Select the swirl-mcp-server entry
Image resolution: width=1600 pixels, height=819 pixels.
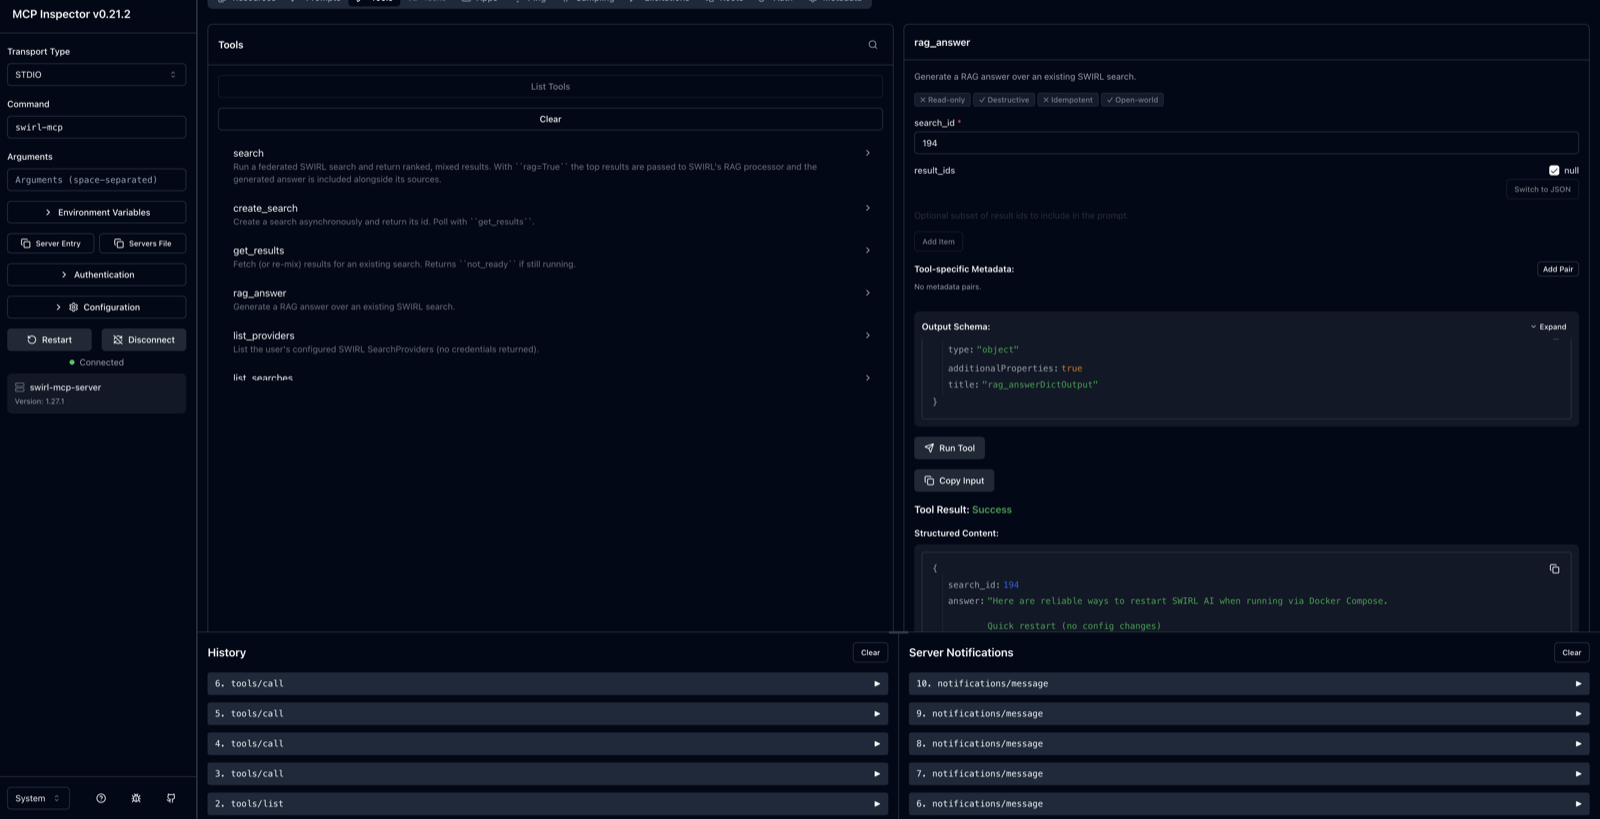[96, 394]
